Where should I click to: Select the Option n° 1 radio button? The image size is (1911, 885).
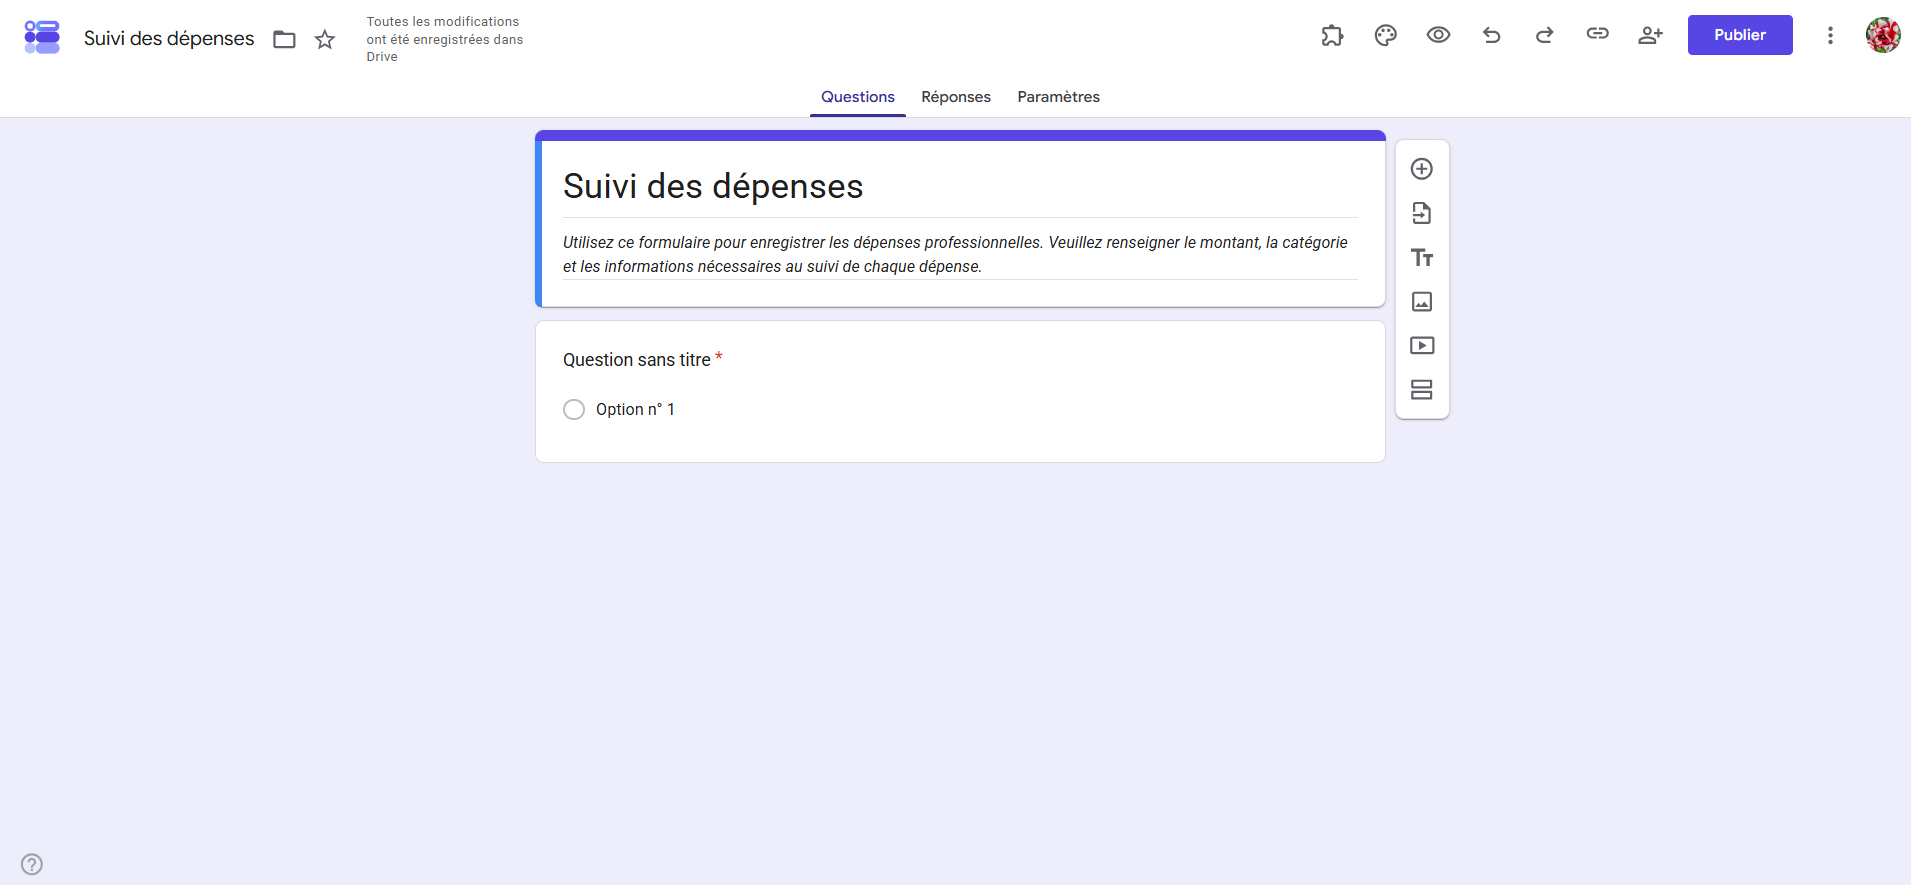574,410
